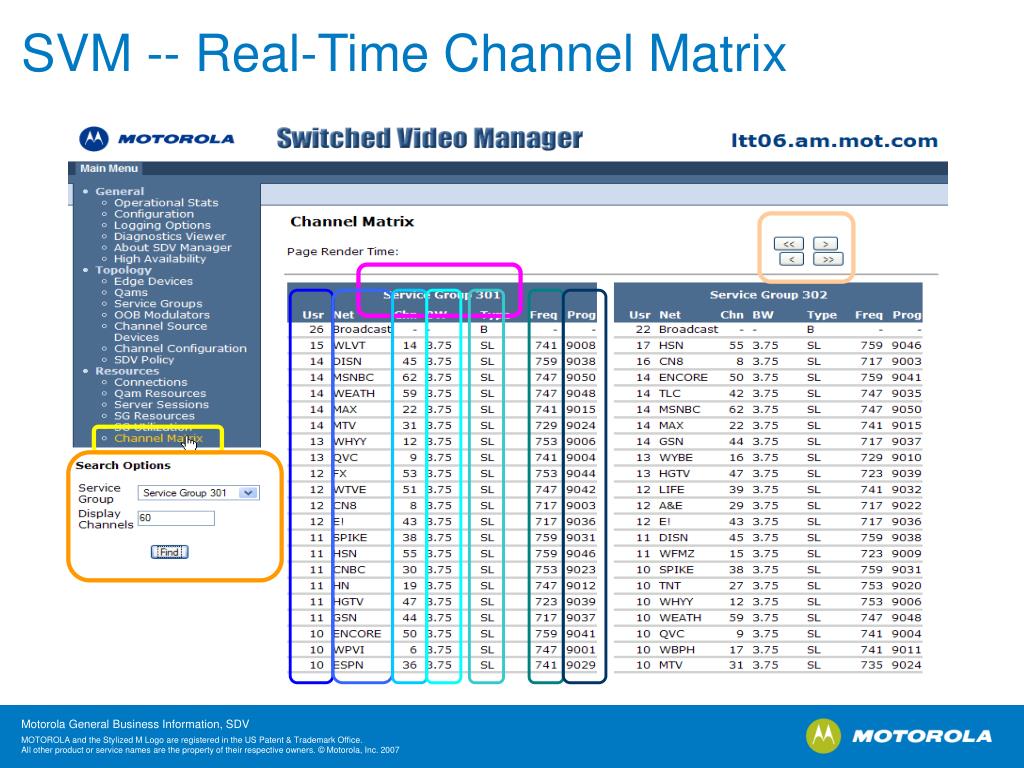The height and width of the screenshot is (768, 1024).
Task: Click the Search Options heading
Action: [x=123, y=466]
